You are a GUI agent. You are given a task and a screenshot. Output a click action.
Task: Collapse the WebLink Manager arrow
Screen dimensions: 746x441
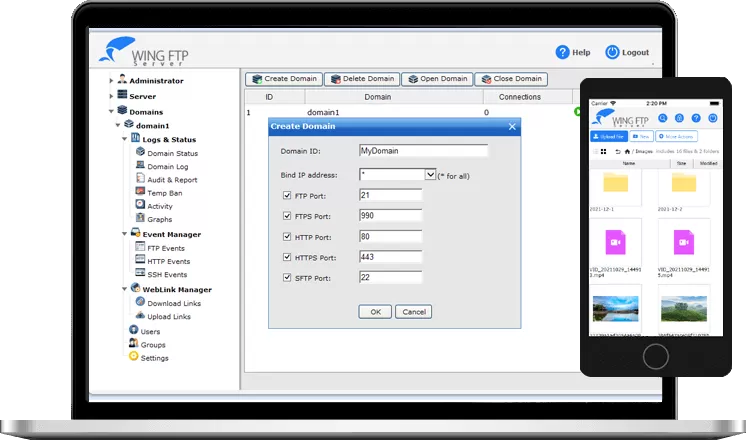[x=125, y=289]
